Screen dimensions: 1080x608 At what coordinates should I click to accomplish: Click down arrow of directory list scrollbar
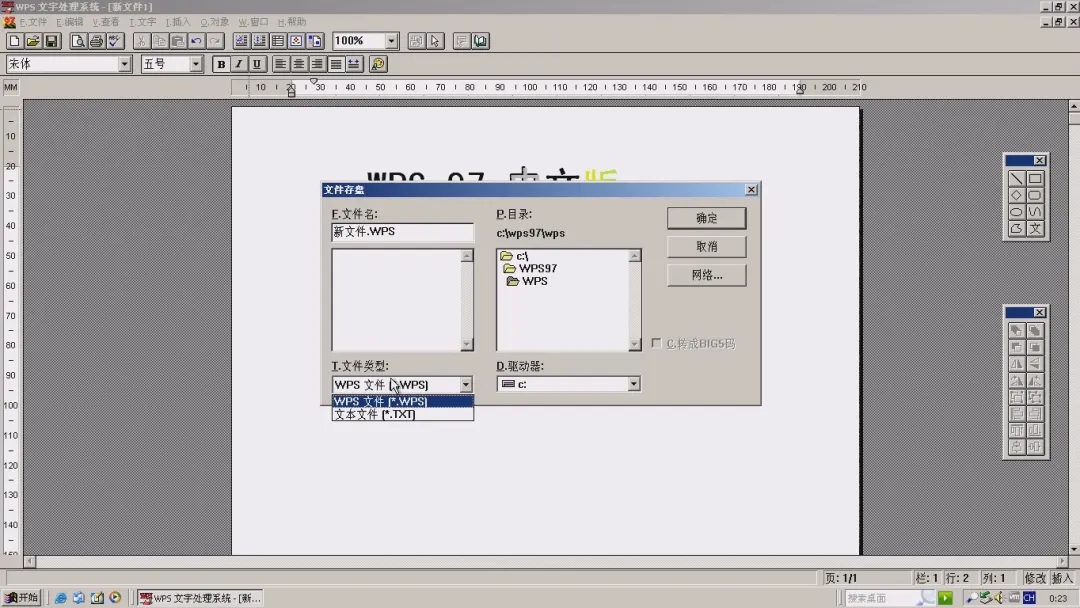click(634, 344)
